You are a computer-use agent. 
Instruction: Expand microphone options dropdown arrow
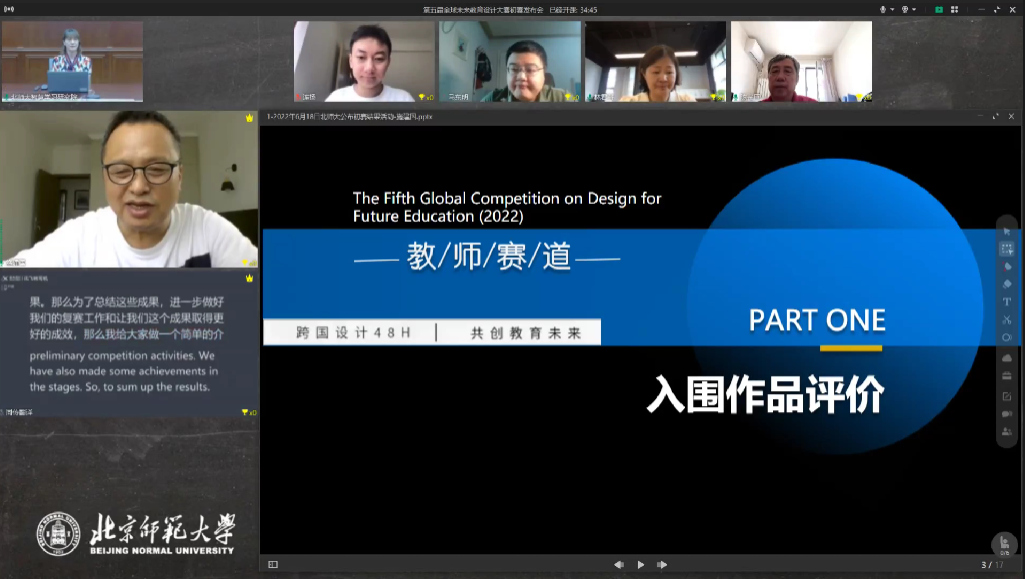893,9
